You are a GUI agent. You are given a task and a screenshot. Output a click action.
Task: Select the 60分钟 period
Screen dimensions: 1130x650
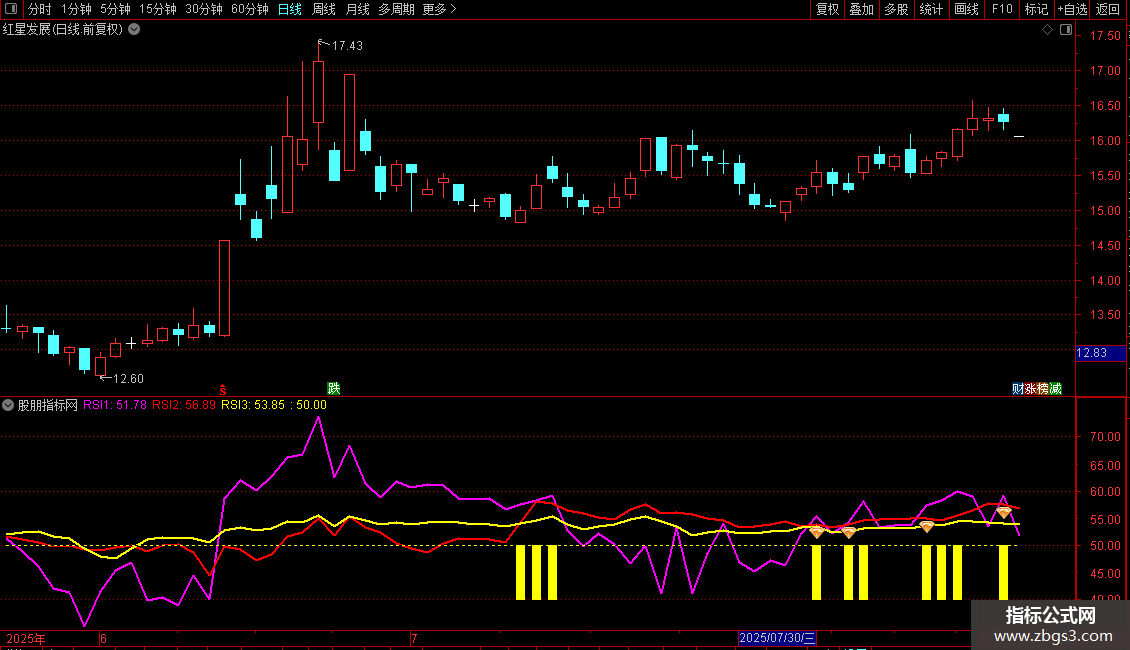point(249,9)
